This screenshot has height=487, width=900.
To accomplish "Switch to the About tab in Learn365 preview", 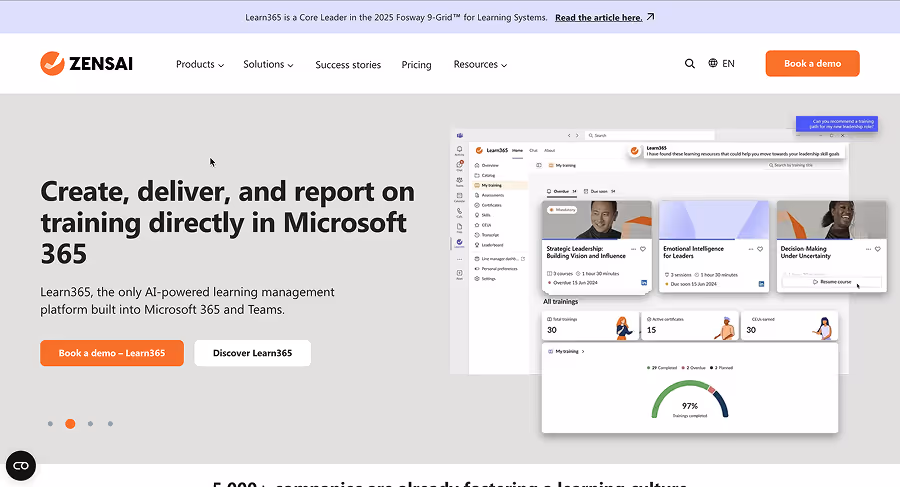I will pyautogui.click(x=549, y=150).
